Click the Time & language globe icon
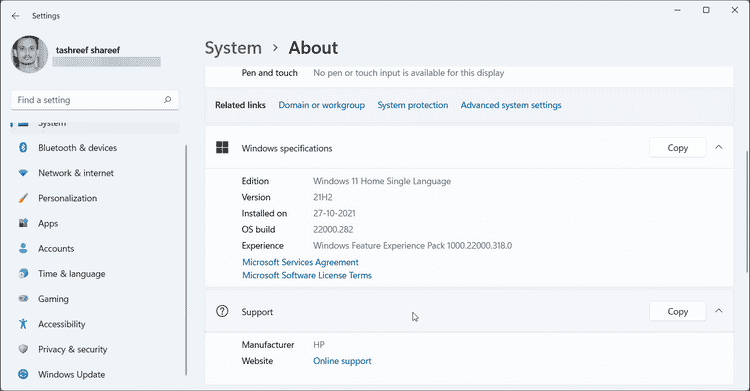 pos(23,274)
